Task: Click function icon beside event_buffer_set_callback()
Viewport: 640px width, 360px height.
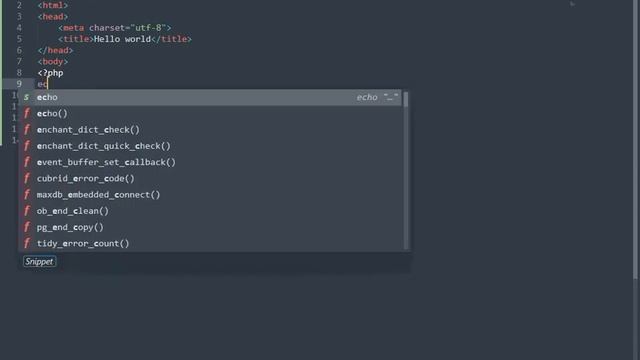Action: click(27, 162)
